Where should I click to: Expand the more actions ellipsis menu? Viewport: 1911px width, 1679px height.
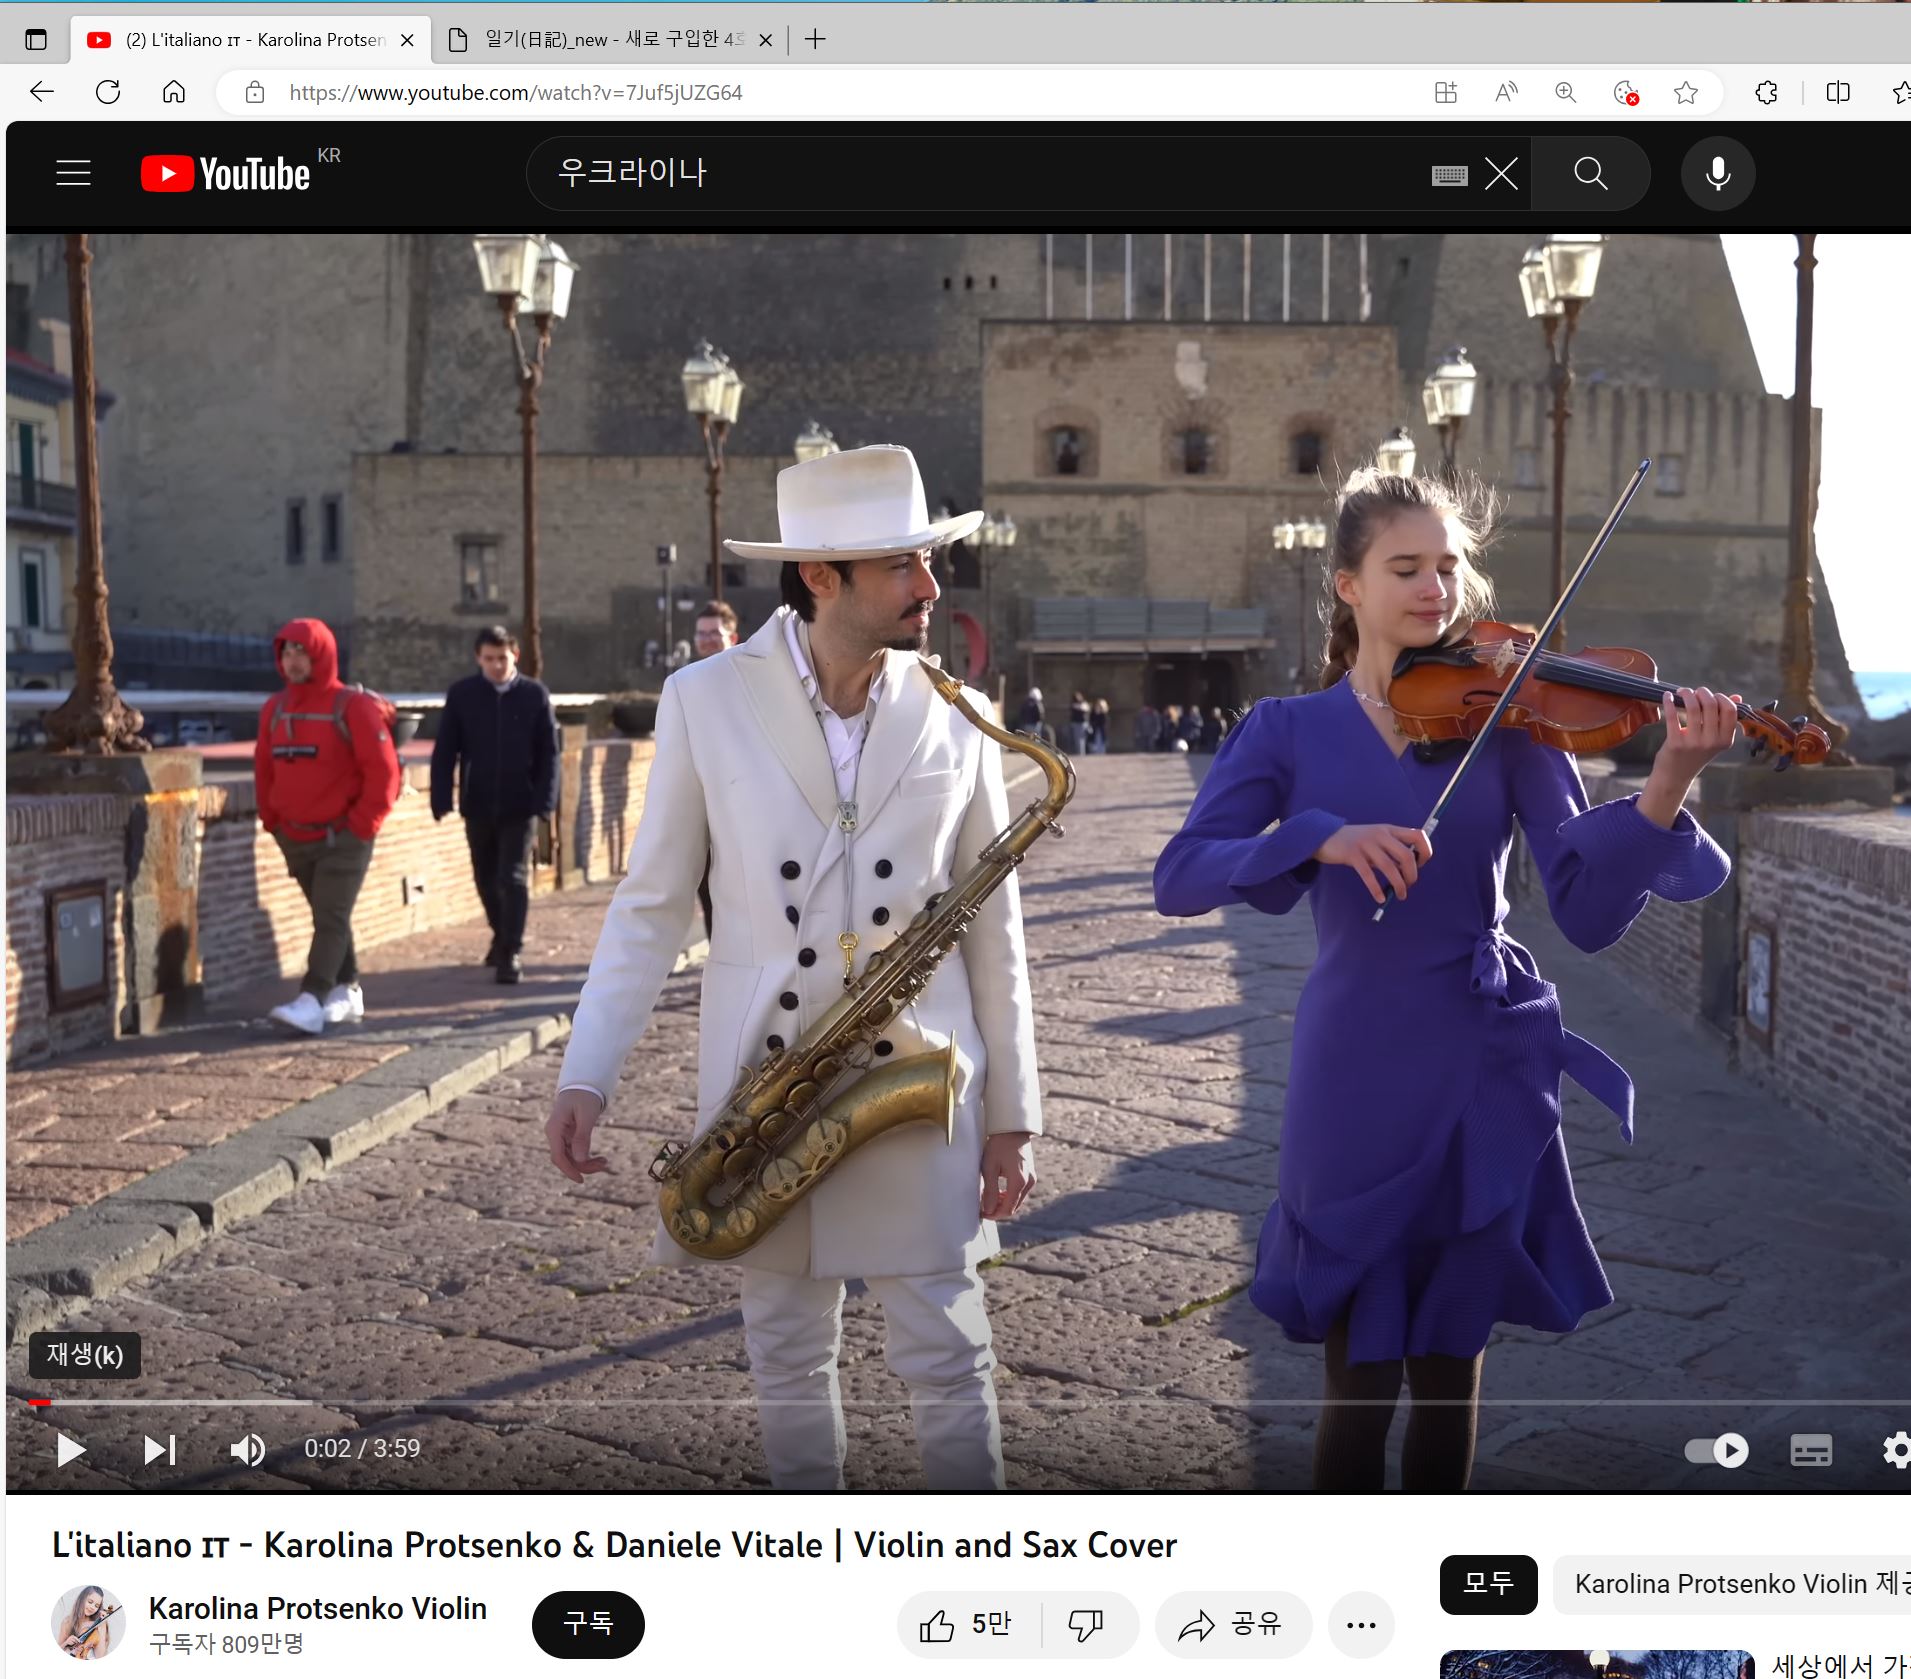[x=1360, y=1625]
